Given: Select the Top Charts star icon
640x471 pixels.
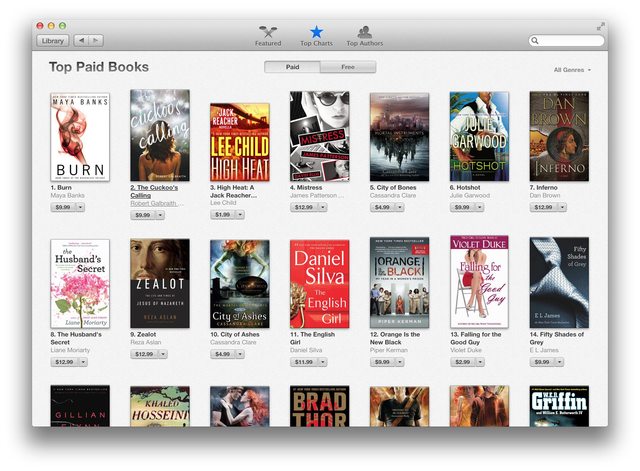Looking at the screenshot, I should [x=316, y=32].
